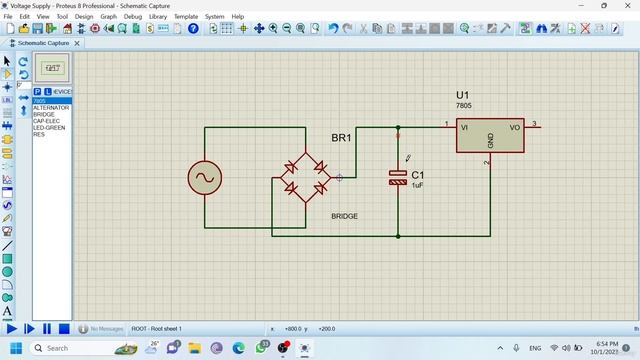640x360 pixels.
Task: Stop the simulation
Action: click(x=64, y=329)
